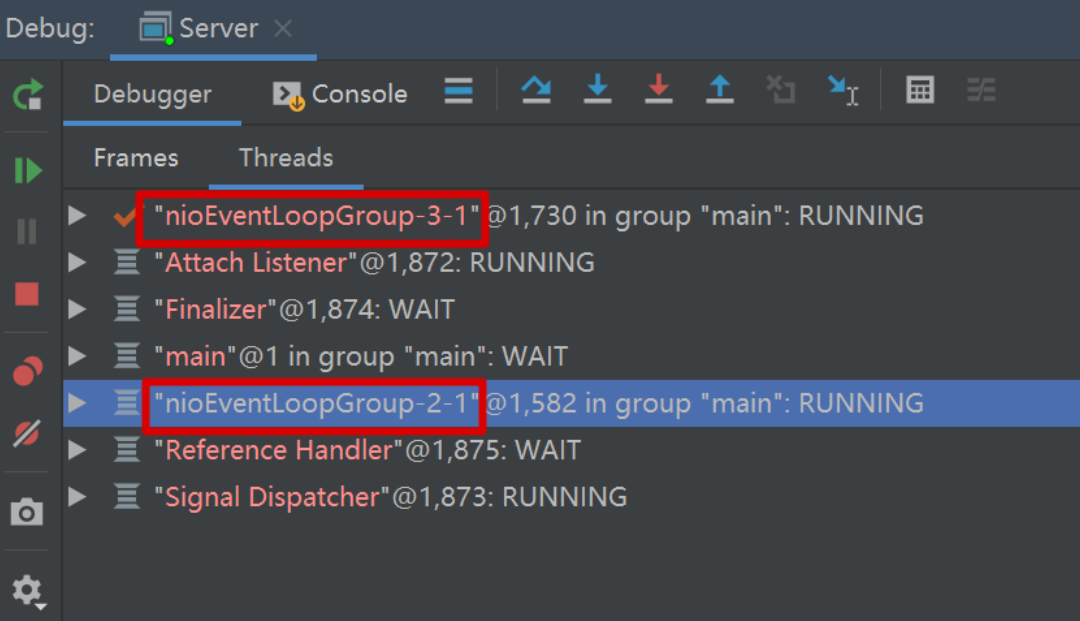The image size is (1080, 621).
Task: Expand Signal Dispatcher thread
Action: [x=77, y=496]
